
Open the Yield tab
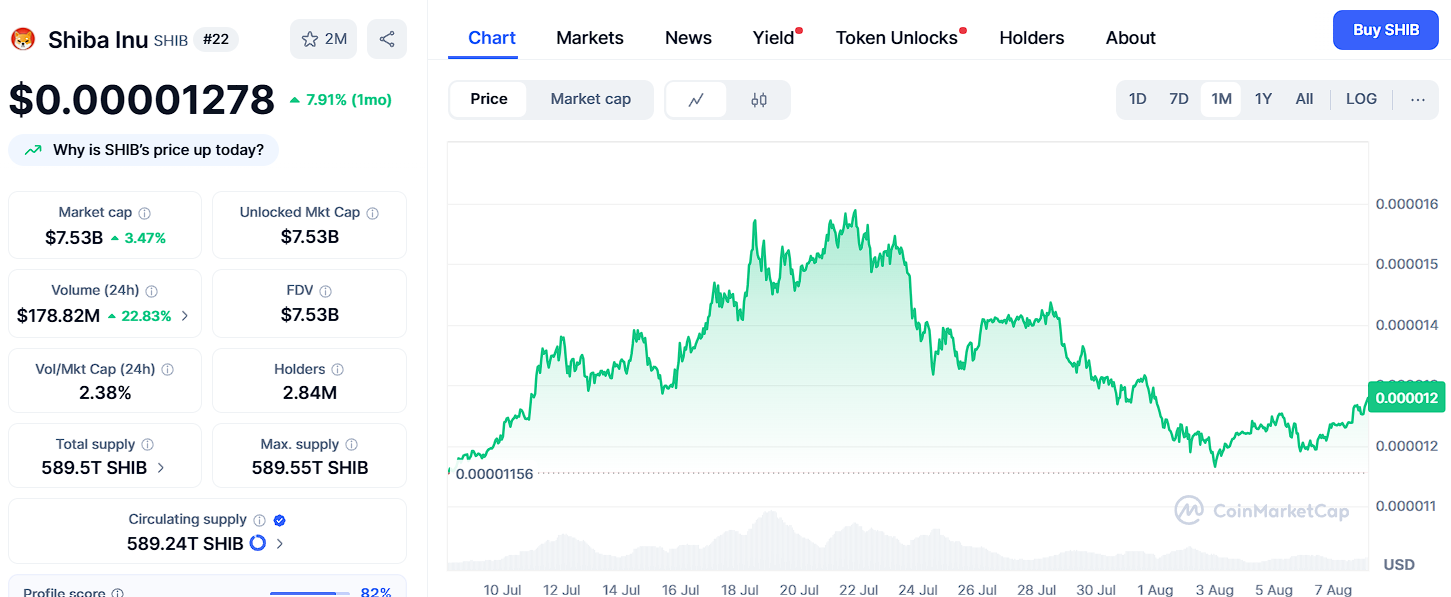pyautogui.click(x=774, y=38)
